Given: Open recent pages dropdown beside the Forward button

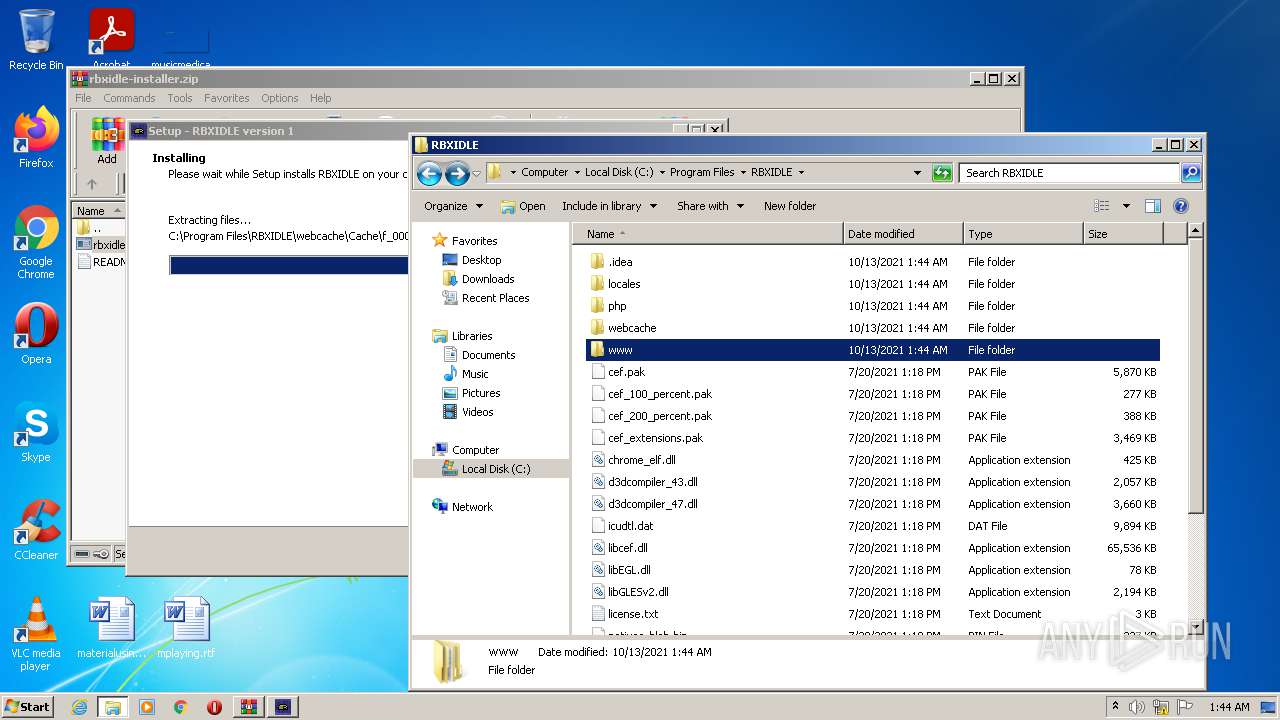Looking at the screenshot, I should (x=476, y=173).
